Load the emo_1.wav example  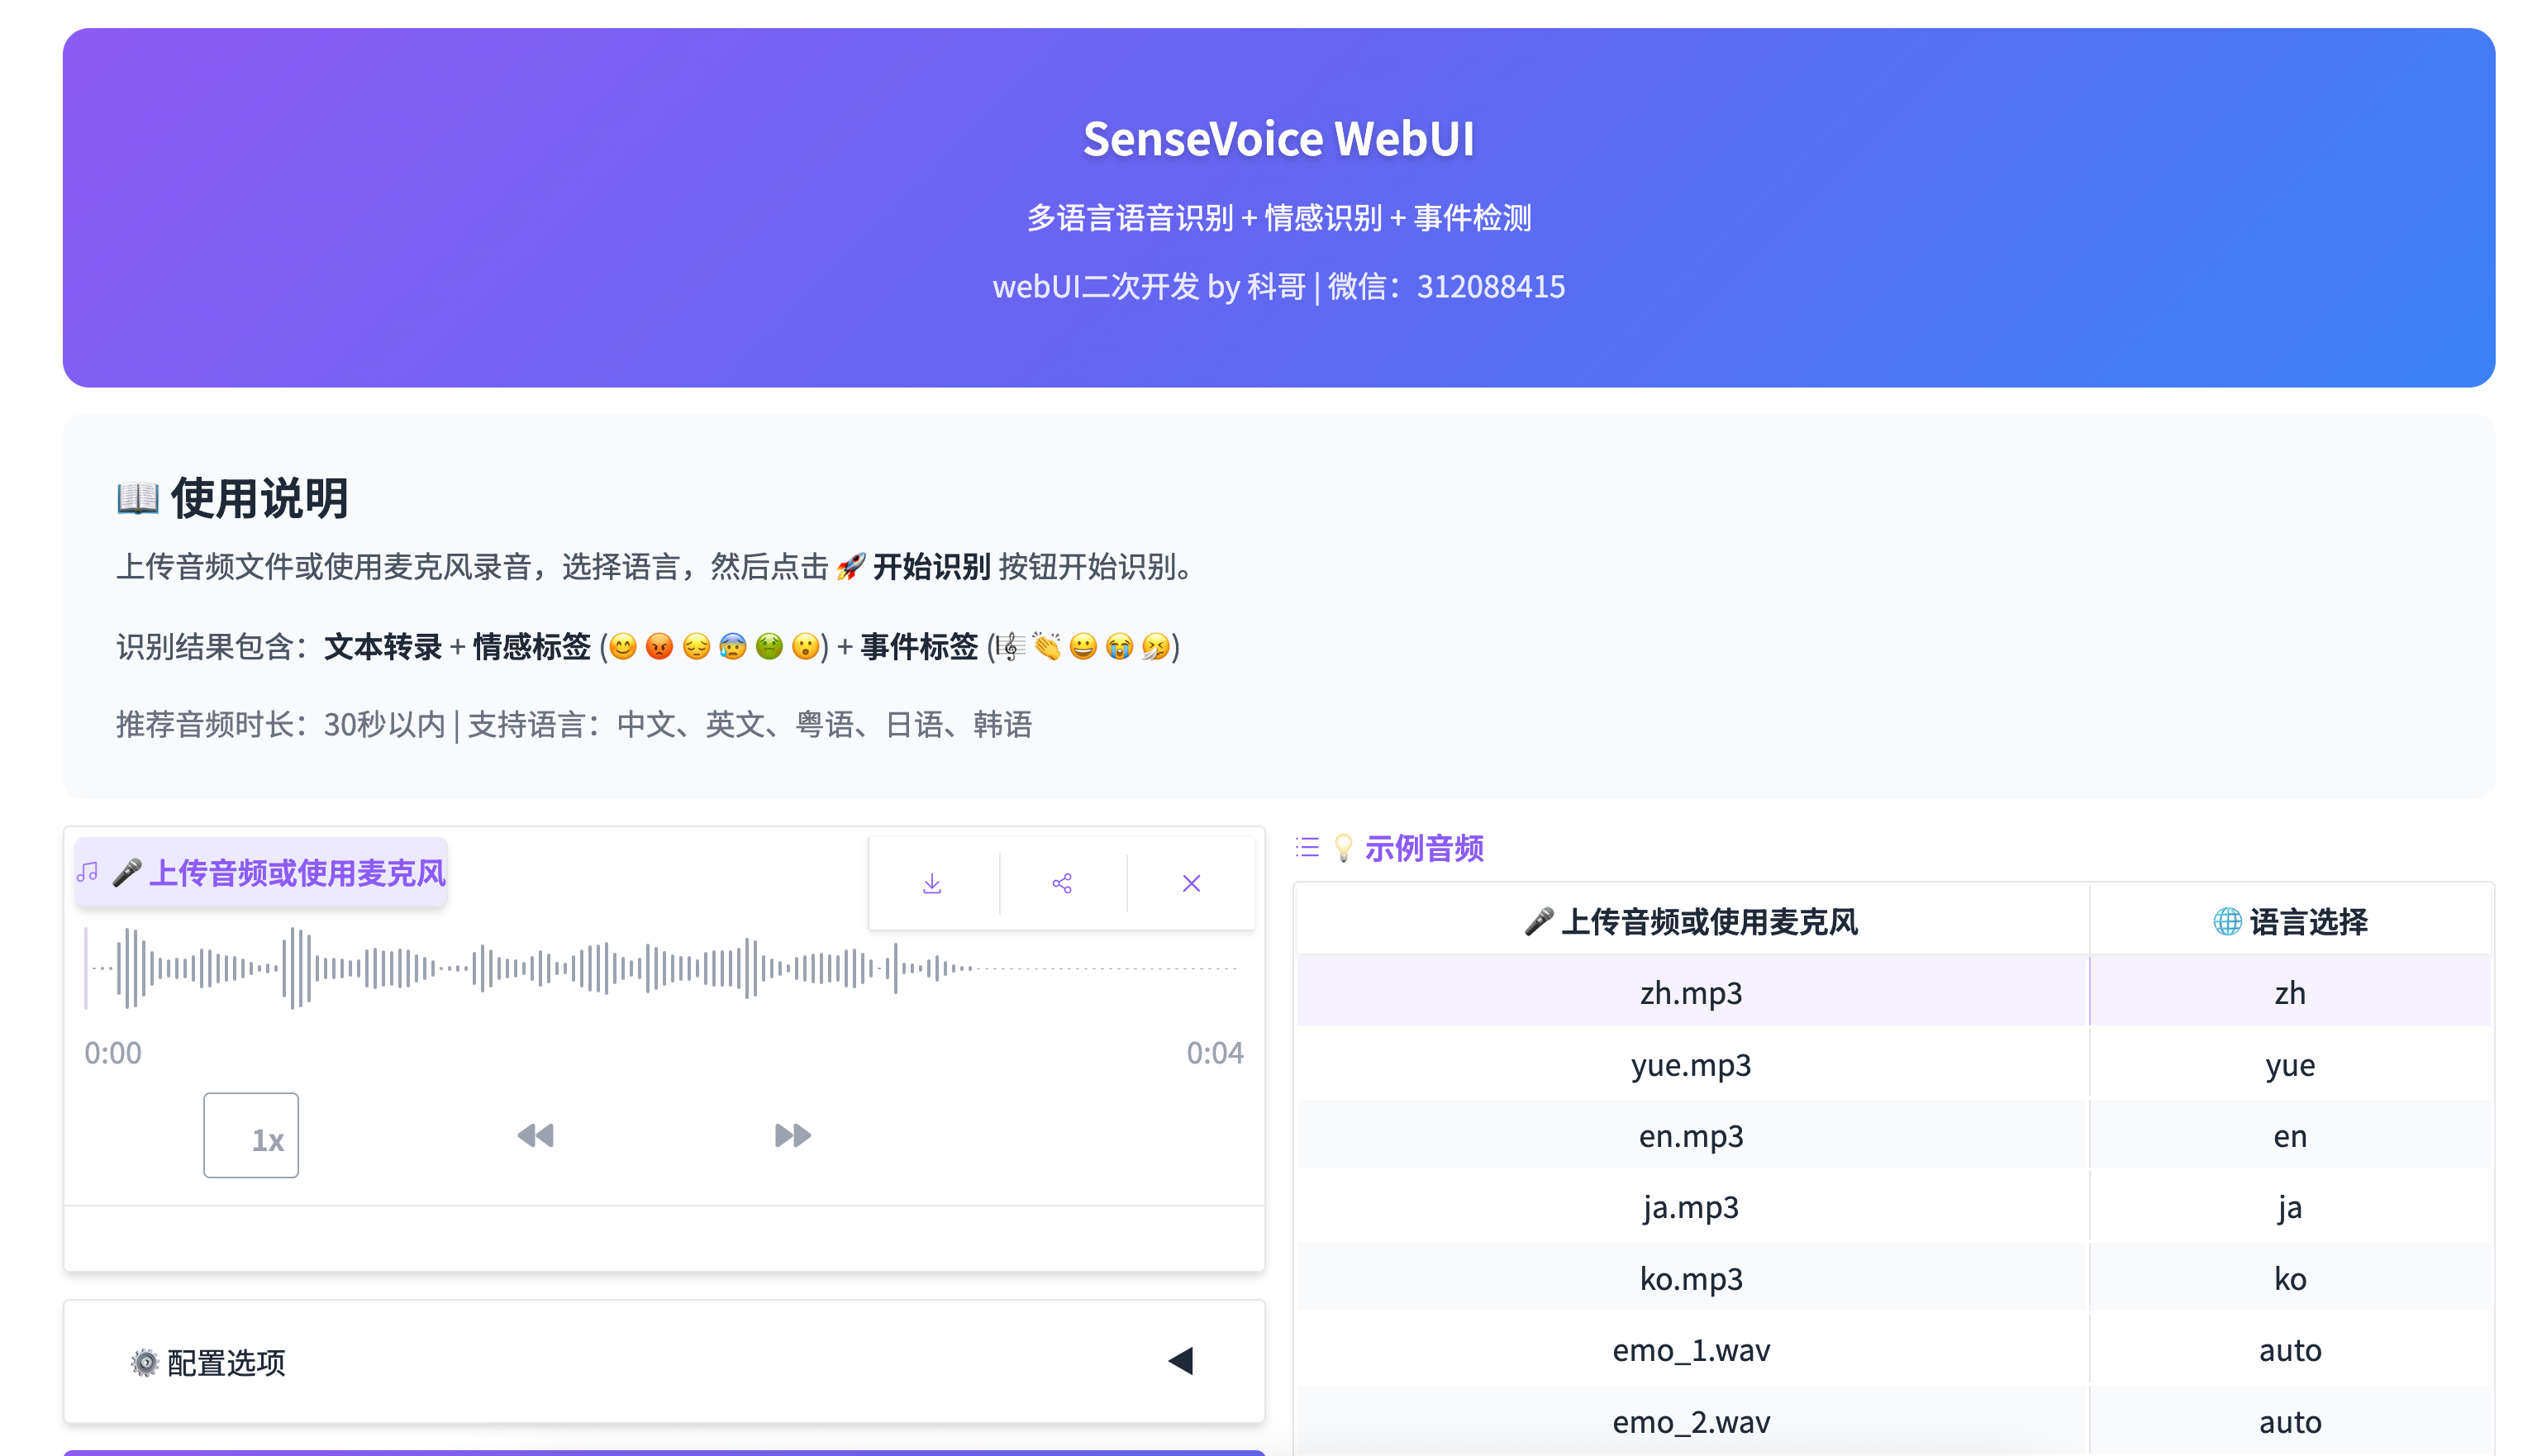1690,1350
